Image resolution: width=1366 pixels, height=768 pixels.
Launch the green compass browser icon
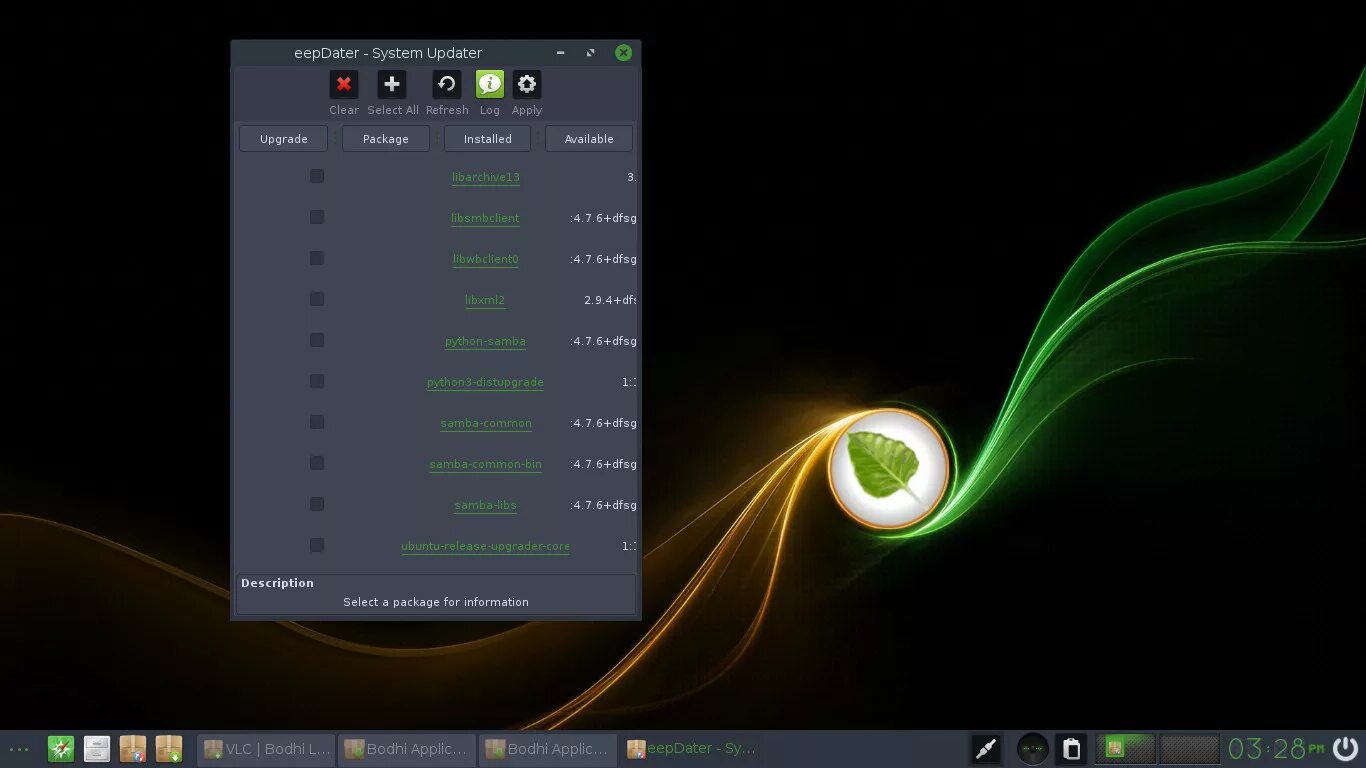[x=61, y=748]
